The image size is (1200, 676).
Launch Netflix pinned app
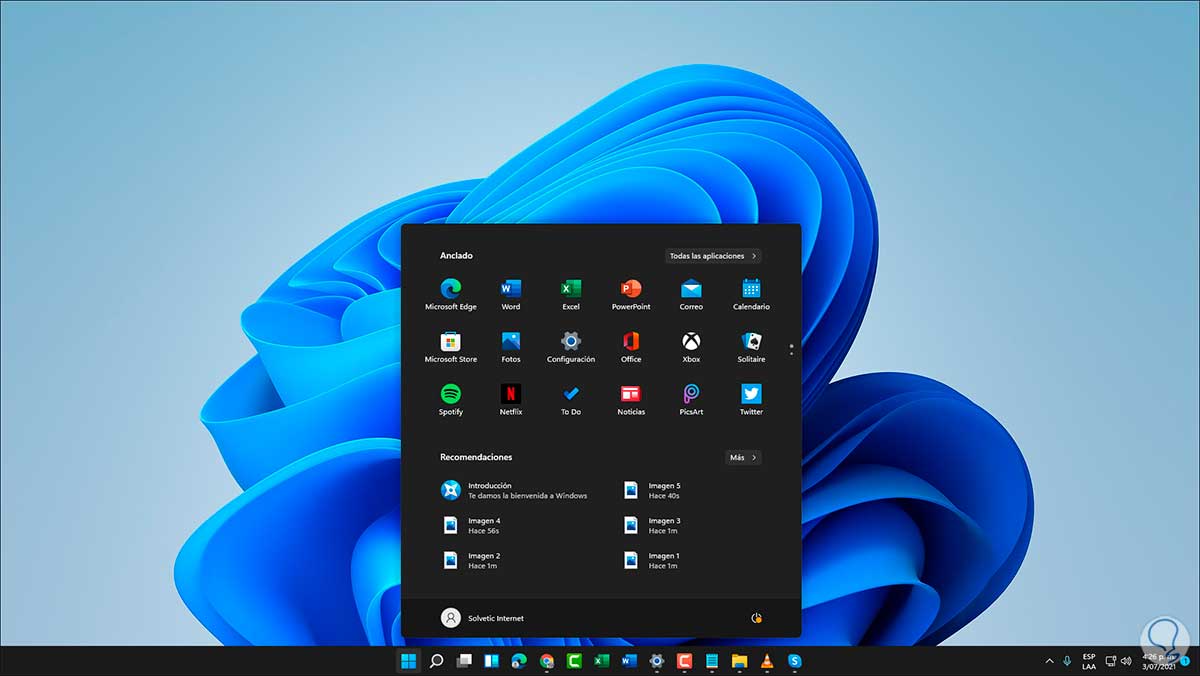tap(511, 399)
